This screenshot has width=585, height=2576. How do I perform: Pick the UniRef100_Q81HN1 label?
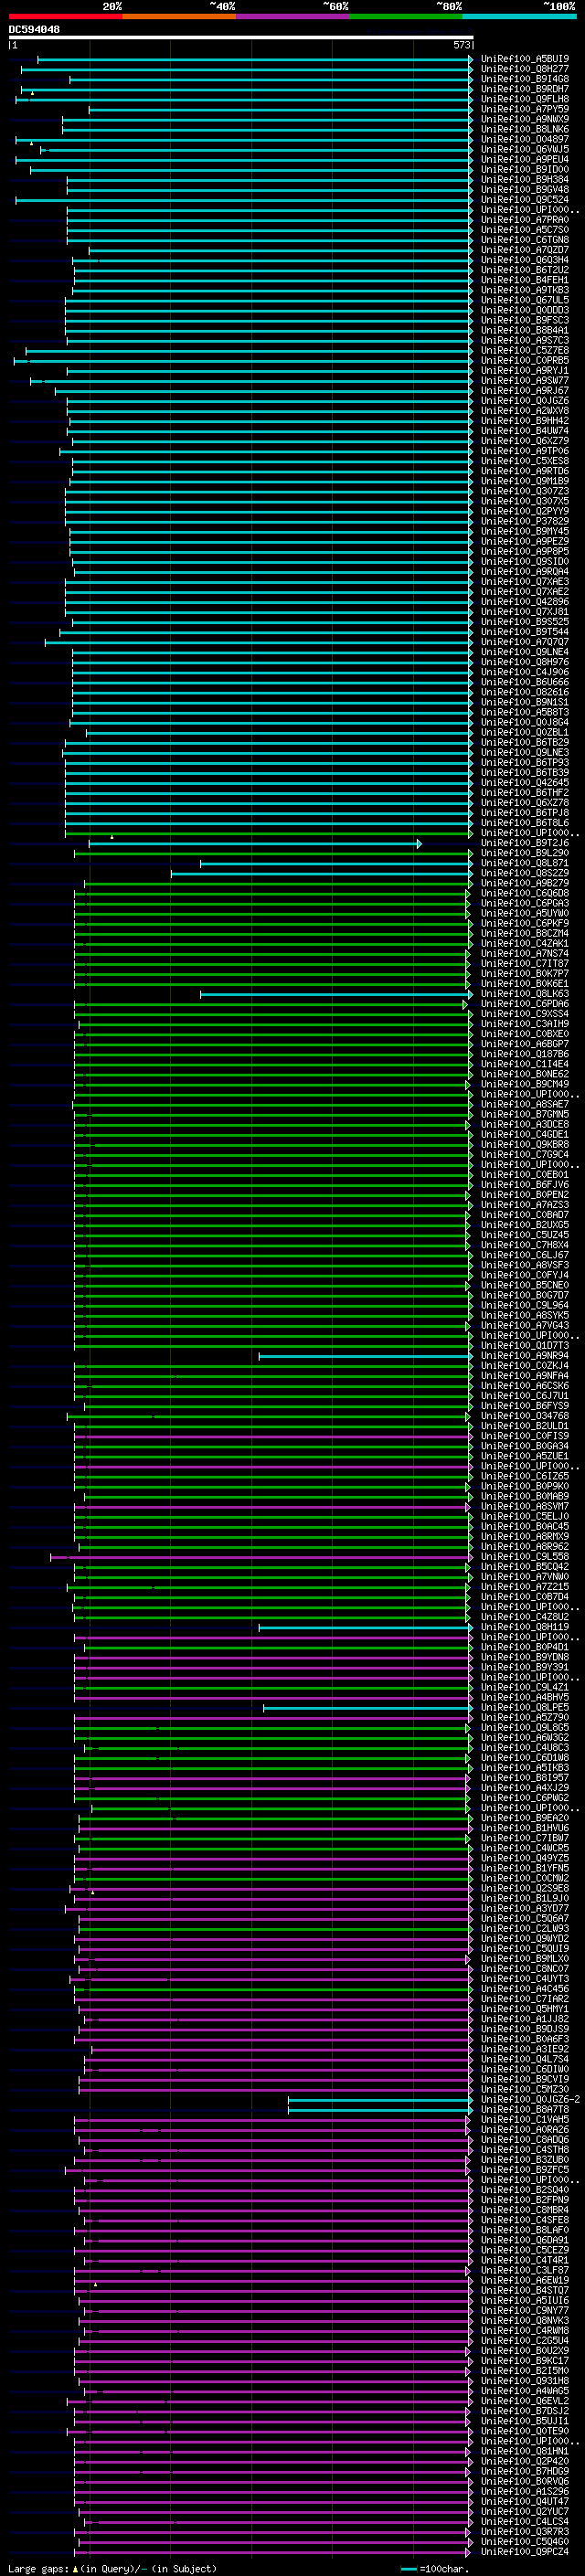524,2451
